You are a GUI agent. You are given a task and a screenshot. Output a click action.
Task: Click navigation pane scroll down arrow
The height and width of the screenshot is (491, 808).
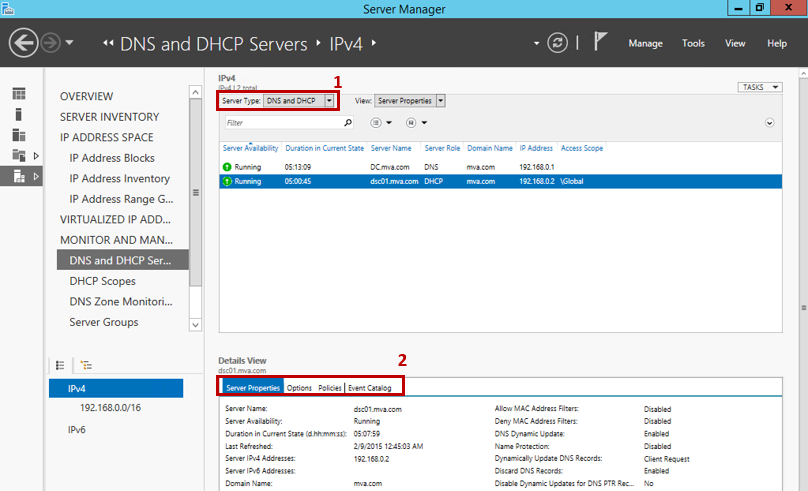coord(195,325)
